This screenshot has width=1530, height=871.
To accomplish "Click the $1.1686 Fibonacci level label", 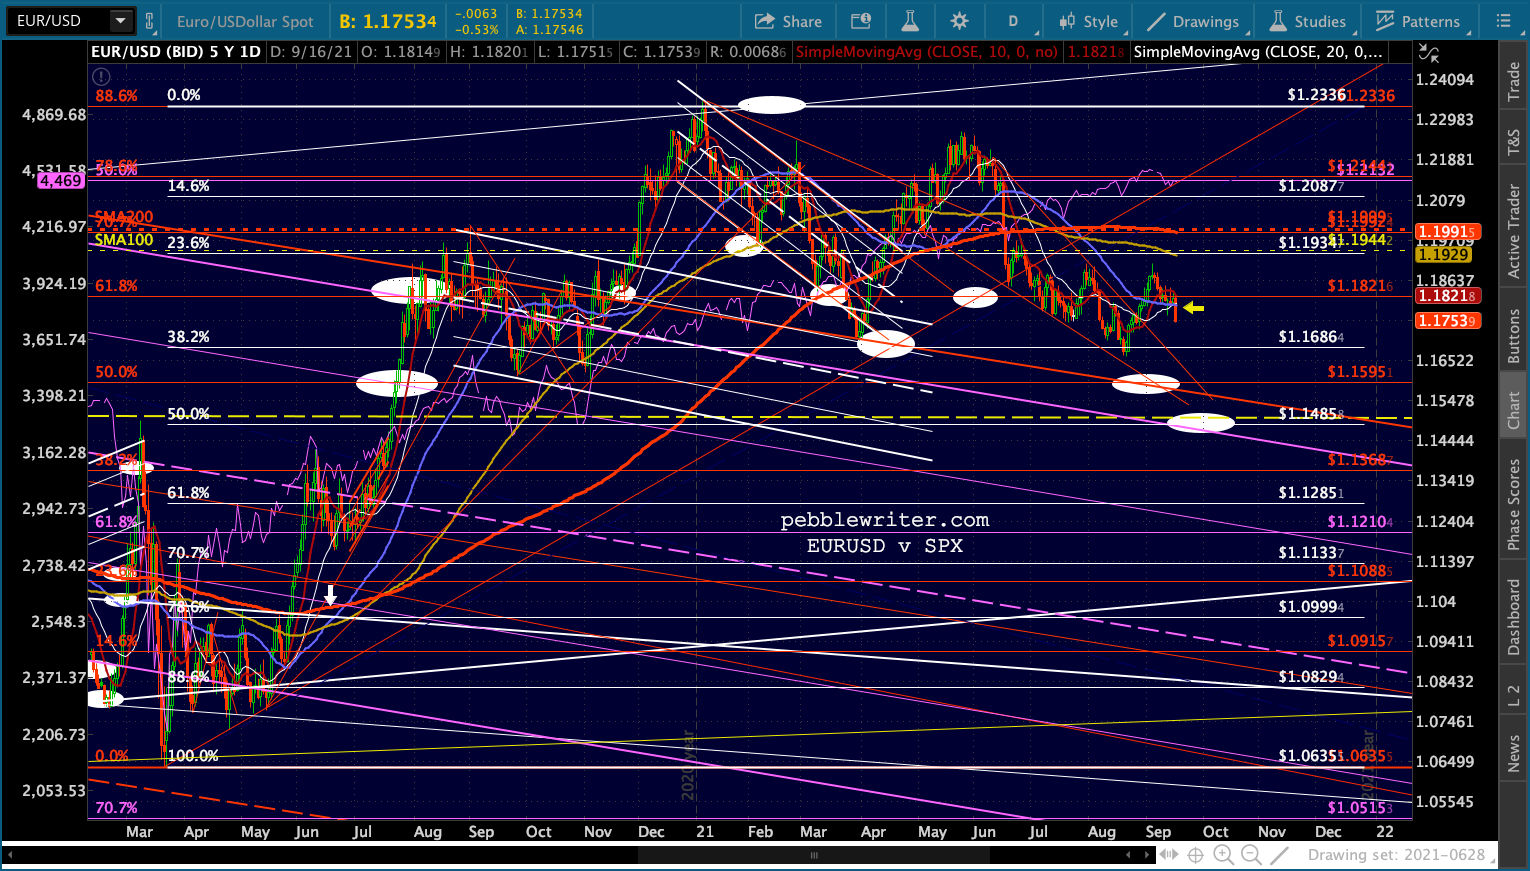I will pyautogui.click(x=1311, y=337).
